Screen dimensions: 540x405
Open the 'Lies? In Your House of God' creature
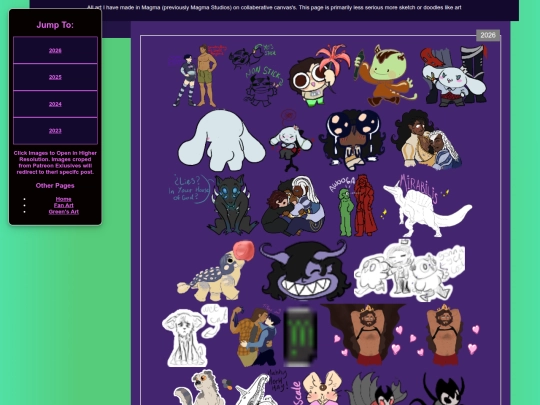pyautogui.click(x=214, y=205)
